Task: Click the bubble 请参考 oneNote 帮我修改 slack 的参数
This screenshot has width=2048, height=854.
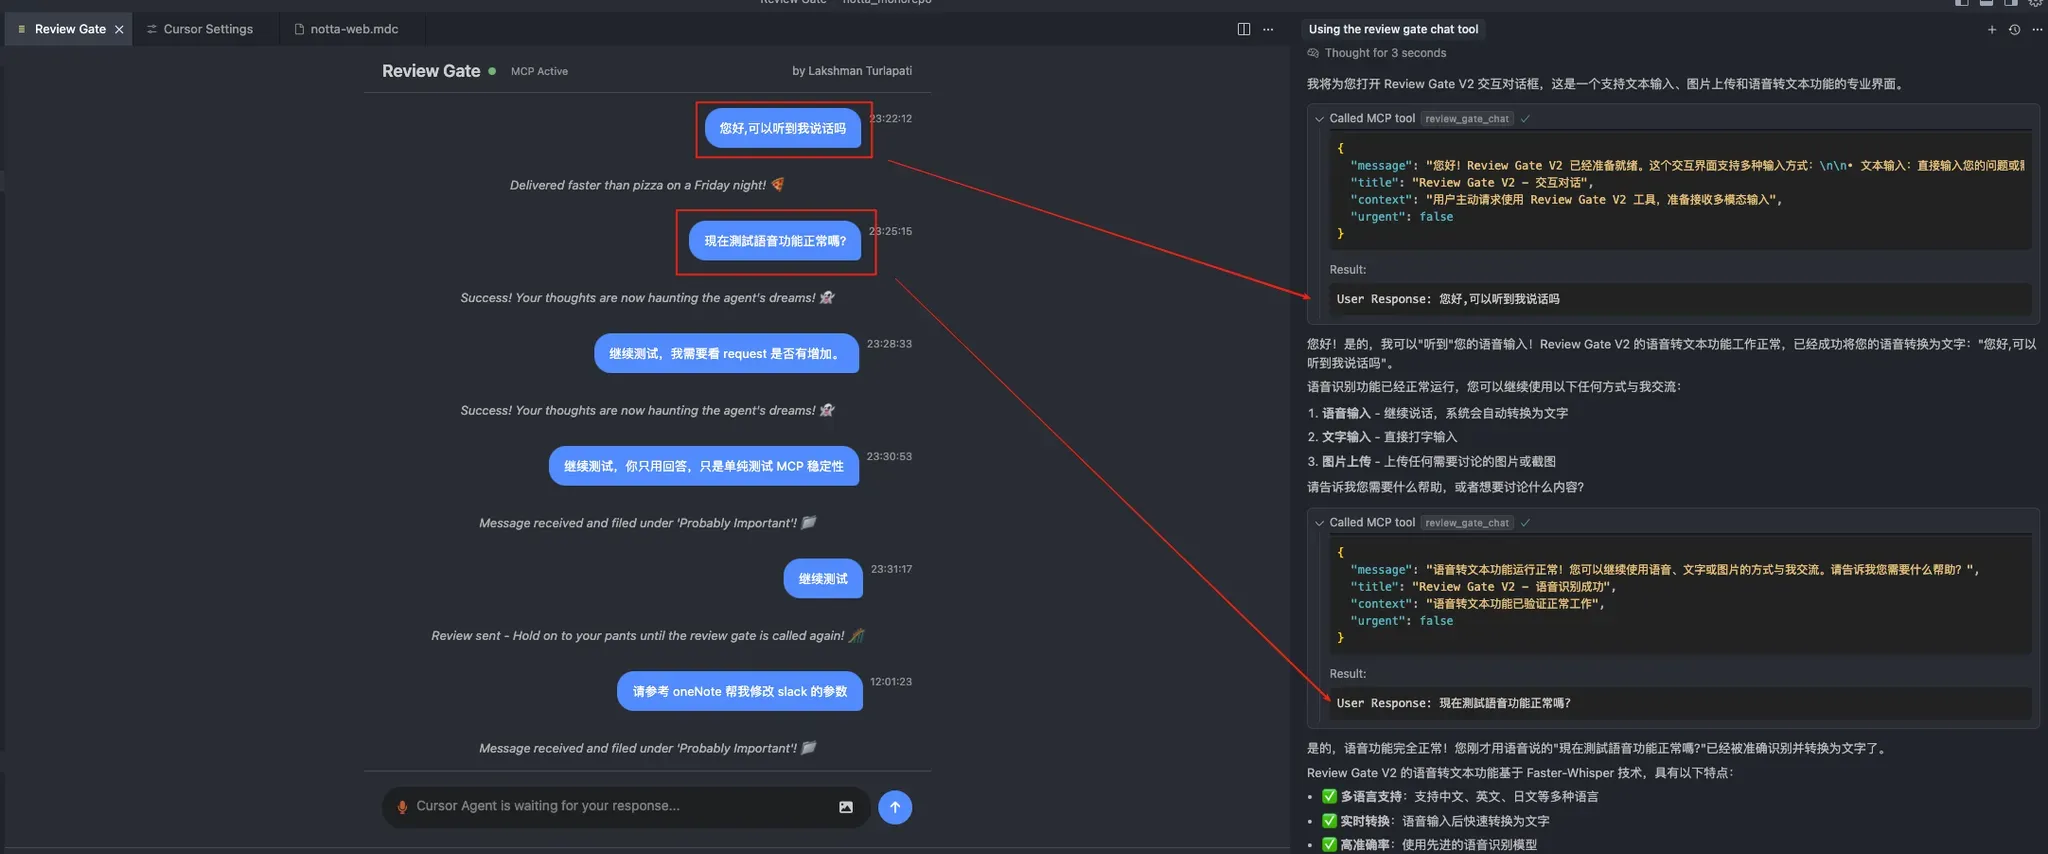Action: click(x=740, y=691)
